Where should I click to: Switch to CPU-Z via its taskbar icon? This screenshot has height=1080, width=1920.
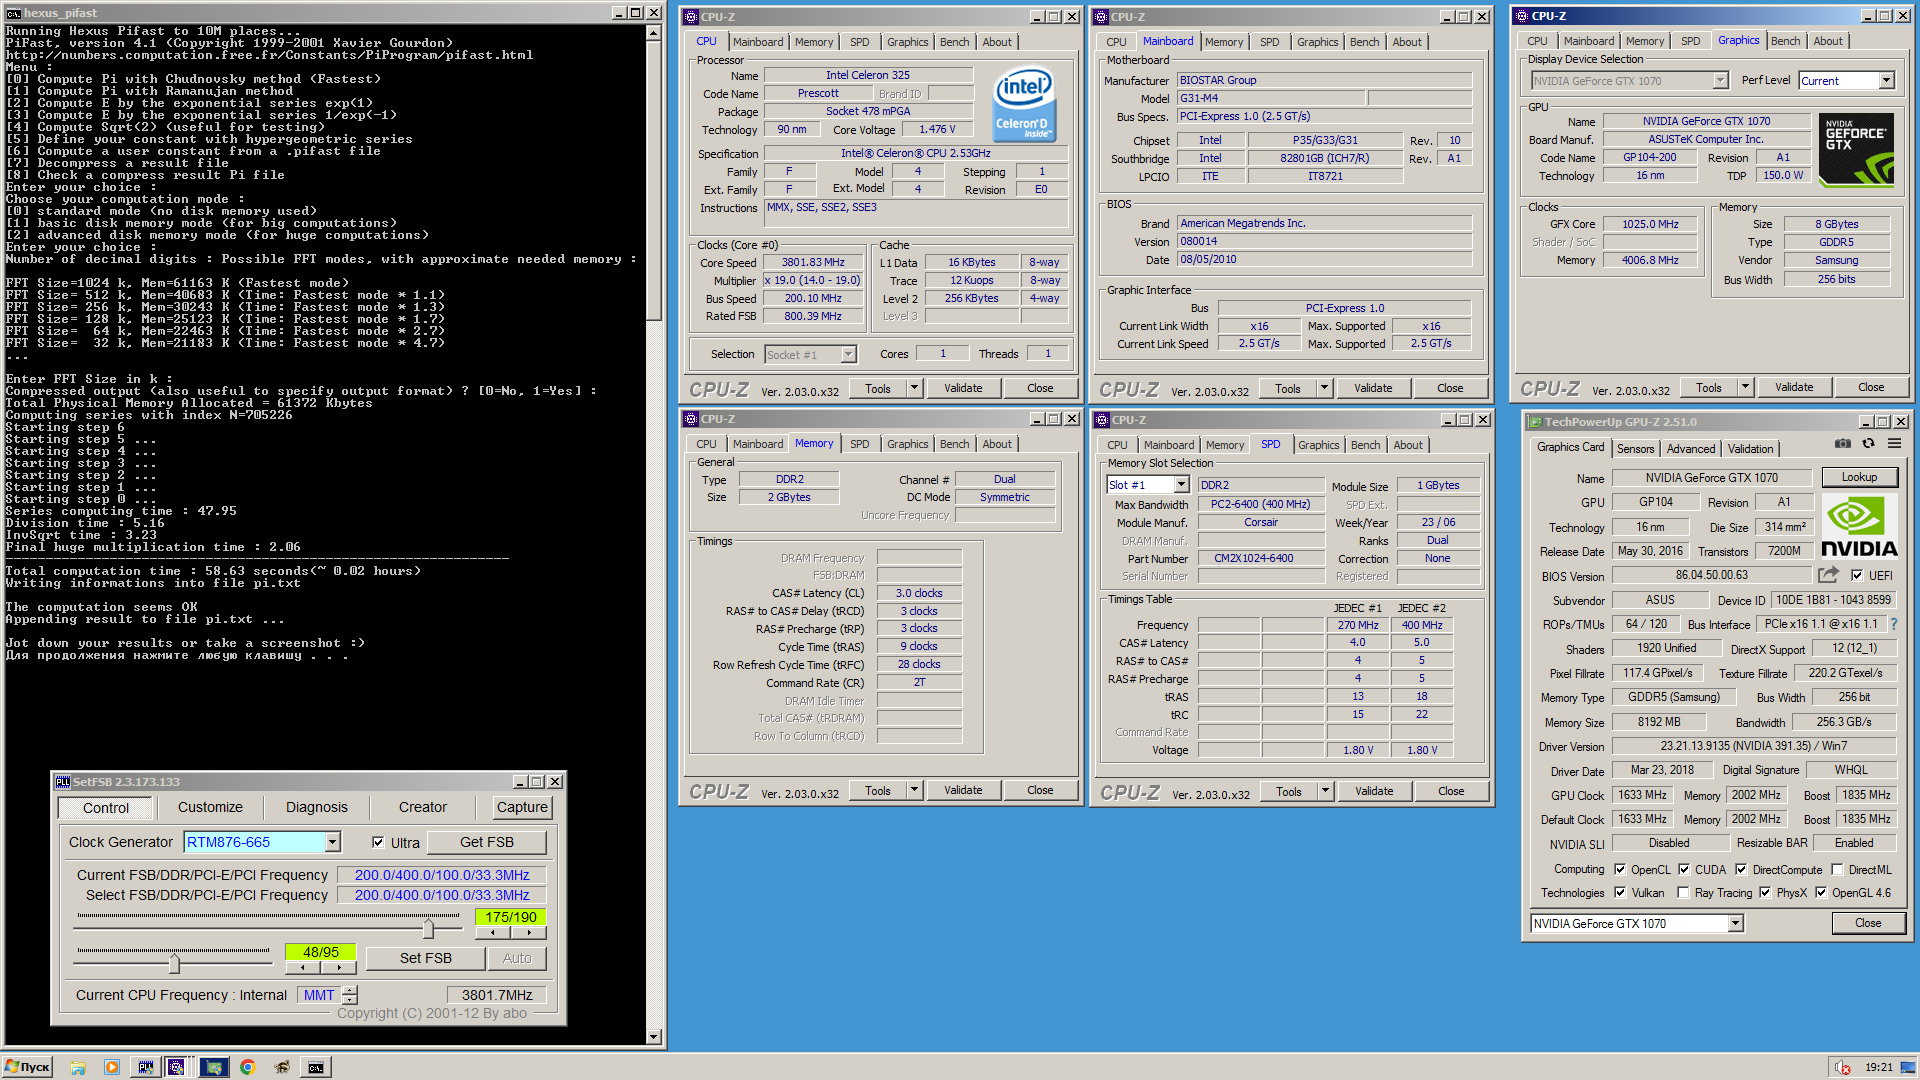tap(176, 1067)
